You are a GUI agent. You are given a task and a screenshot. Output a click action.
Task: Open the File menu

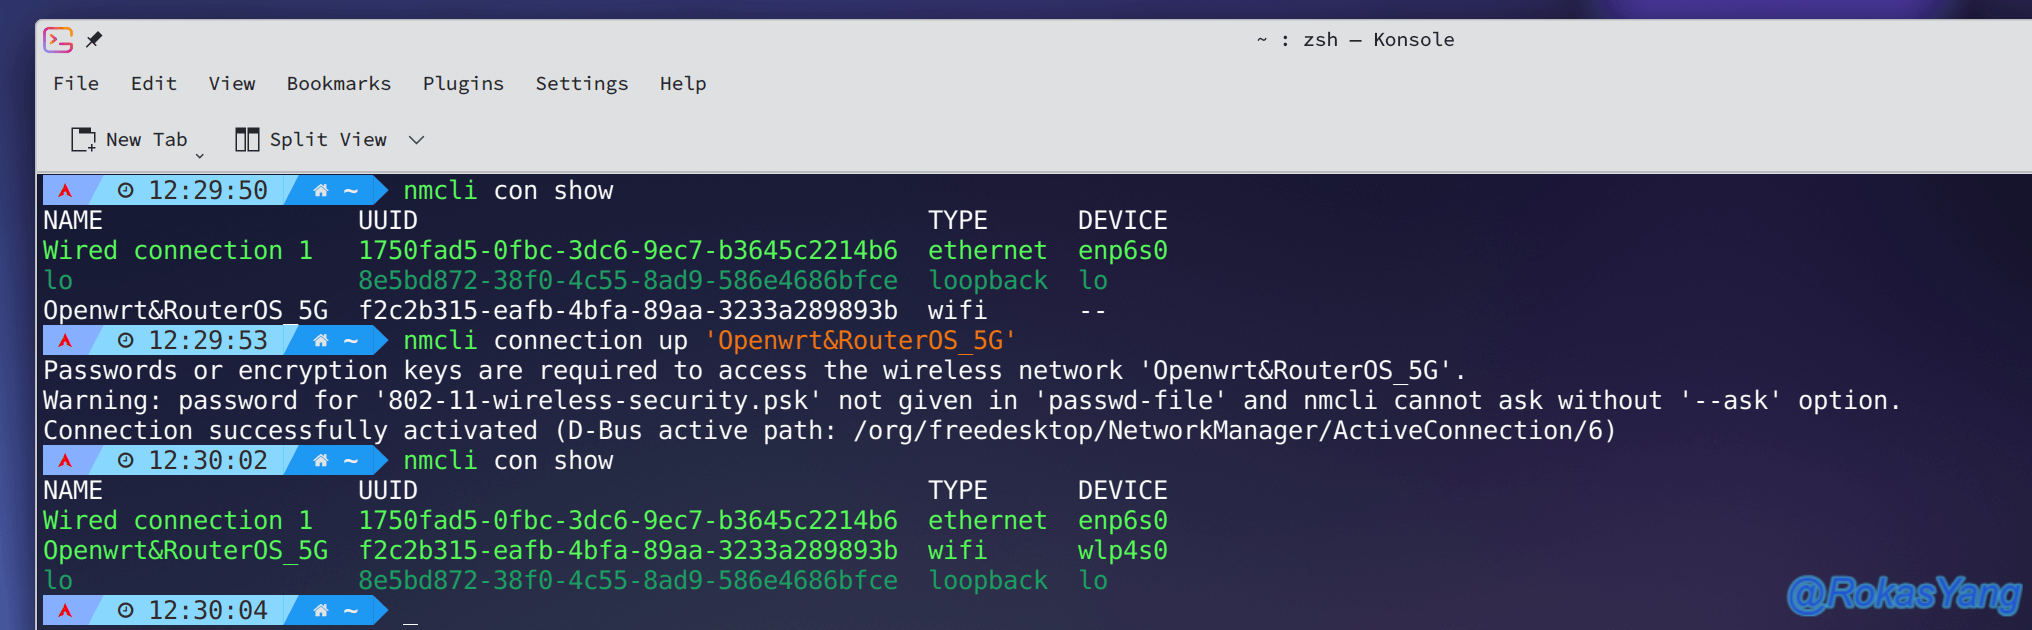point(76,84)
